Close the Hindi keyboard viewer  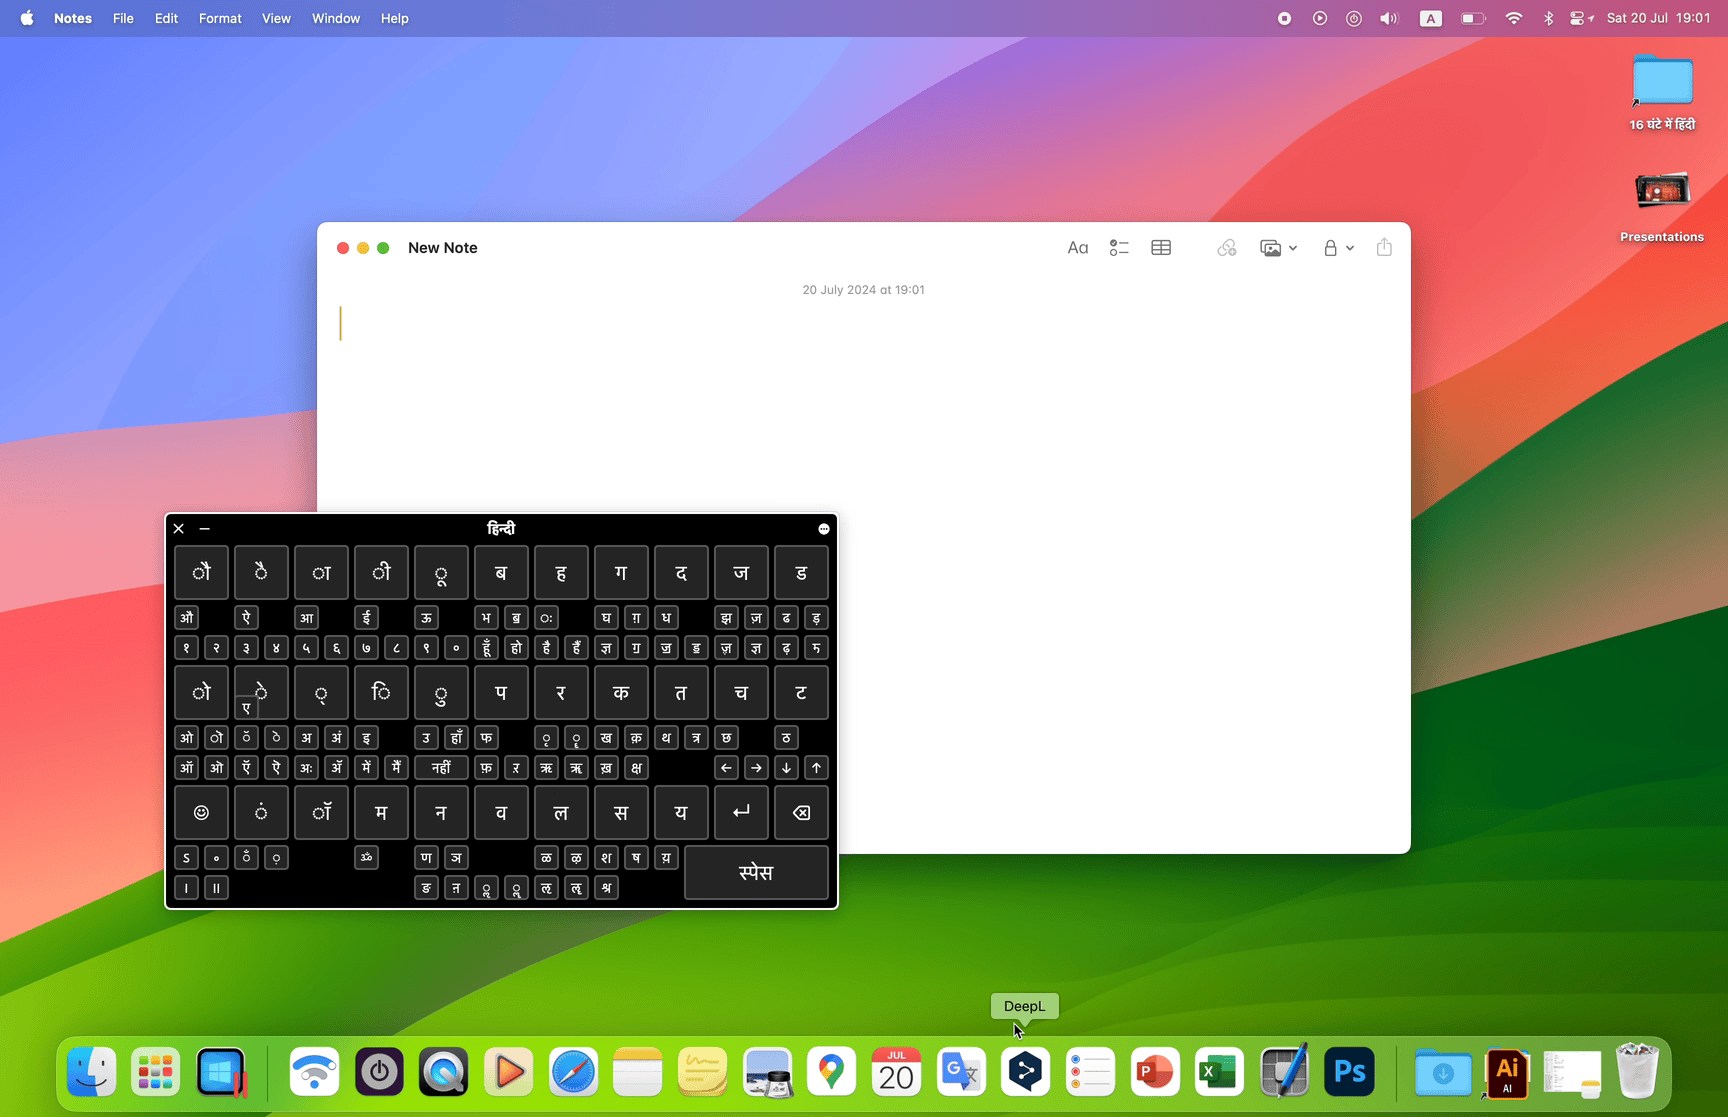tap(179, 529)
